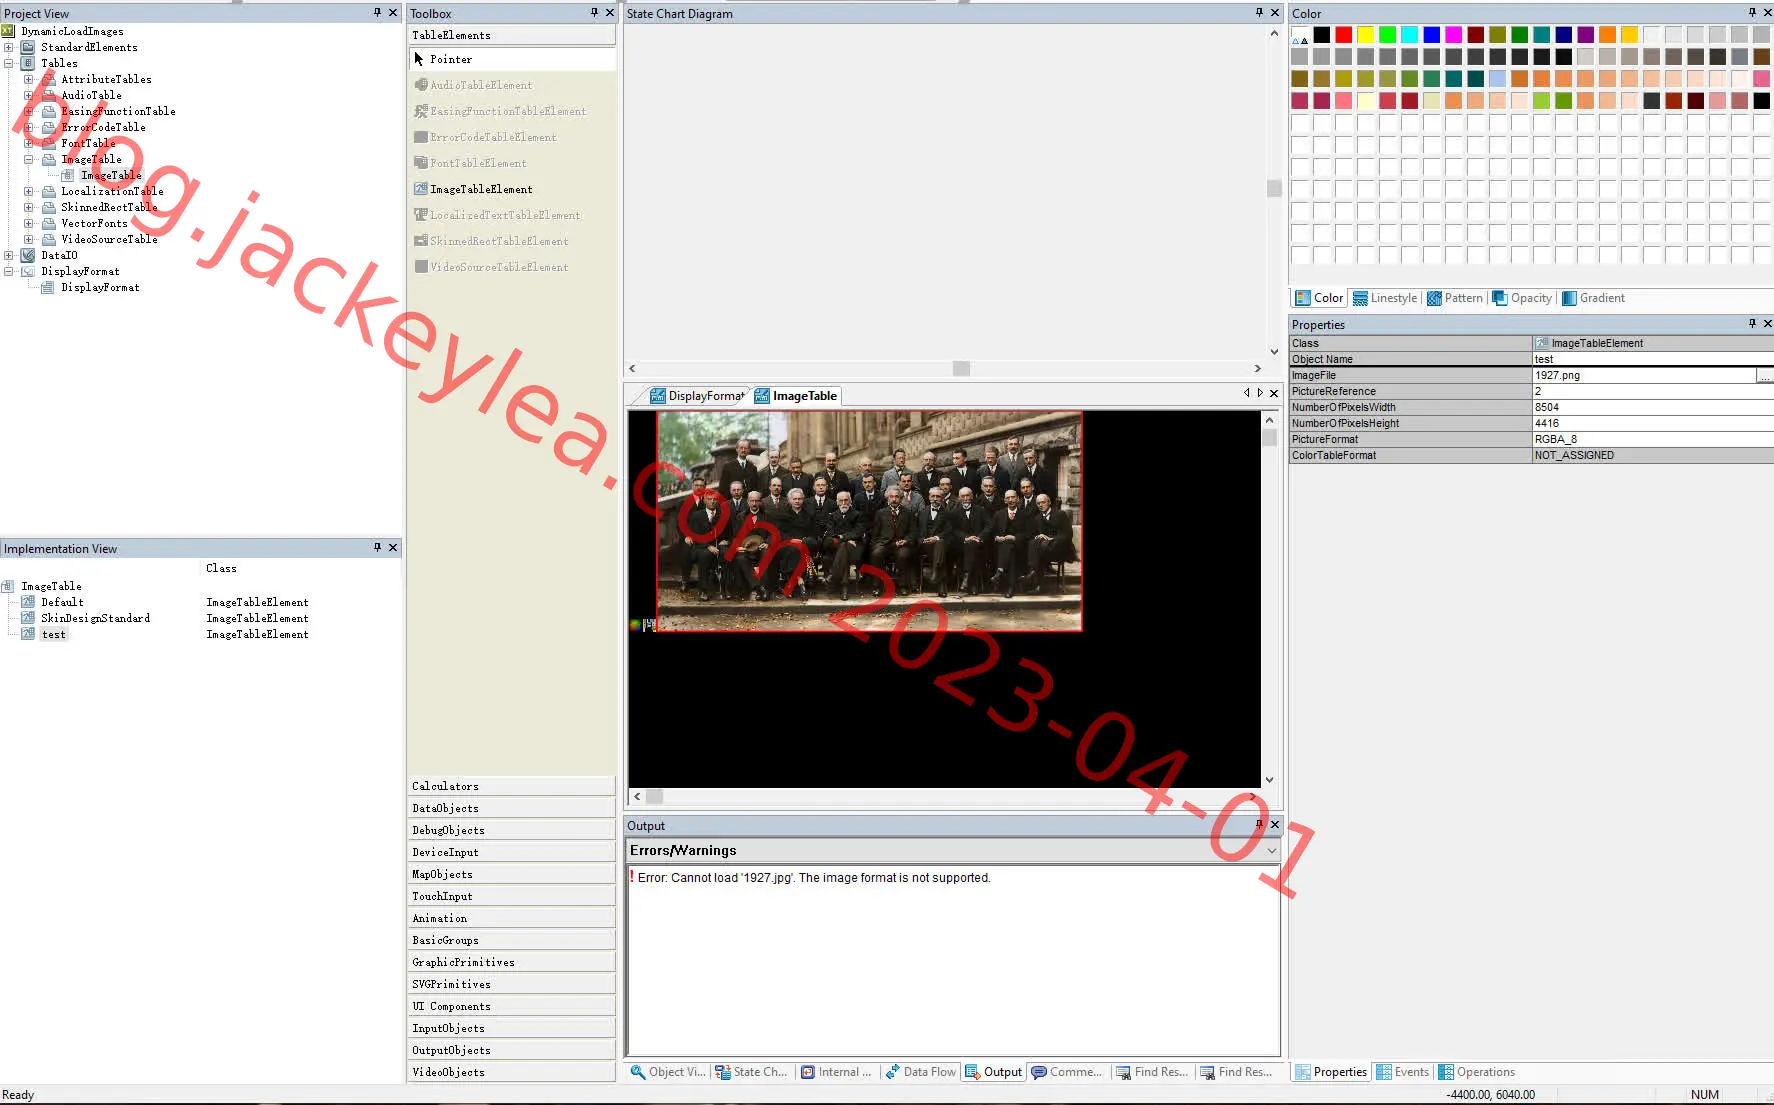Click the SkinnedRectTableElement toolbox item

pyautogui.click(x=491, y=241)
